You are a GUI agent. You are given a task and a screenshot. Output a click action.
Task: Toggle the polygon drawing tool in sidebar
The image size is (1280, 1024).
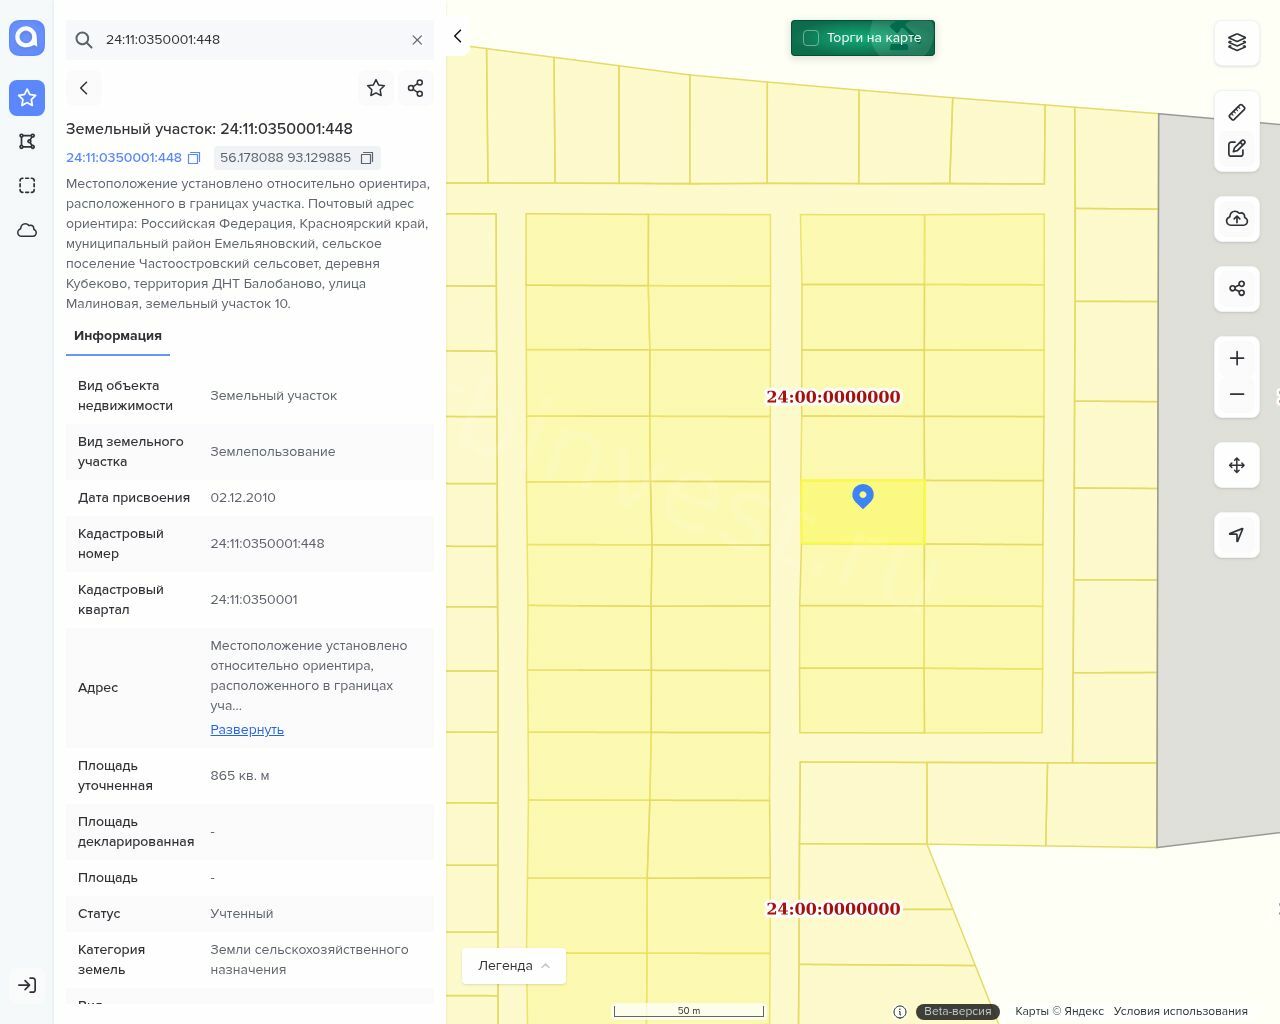[27, 142]
